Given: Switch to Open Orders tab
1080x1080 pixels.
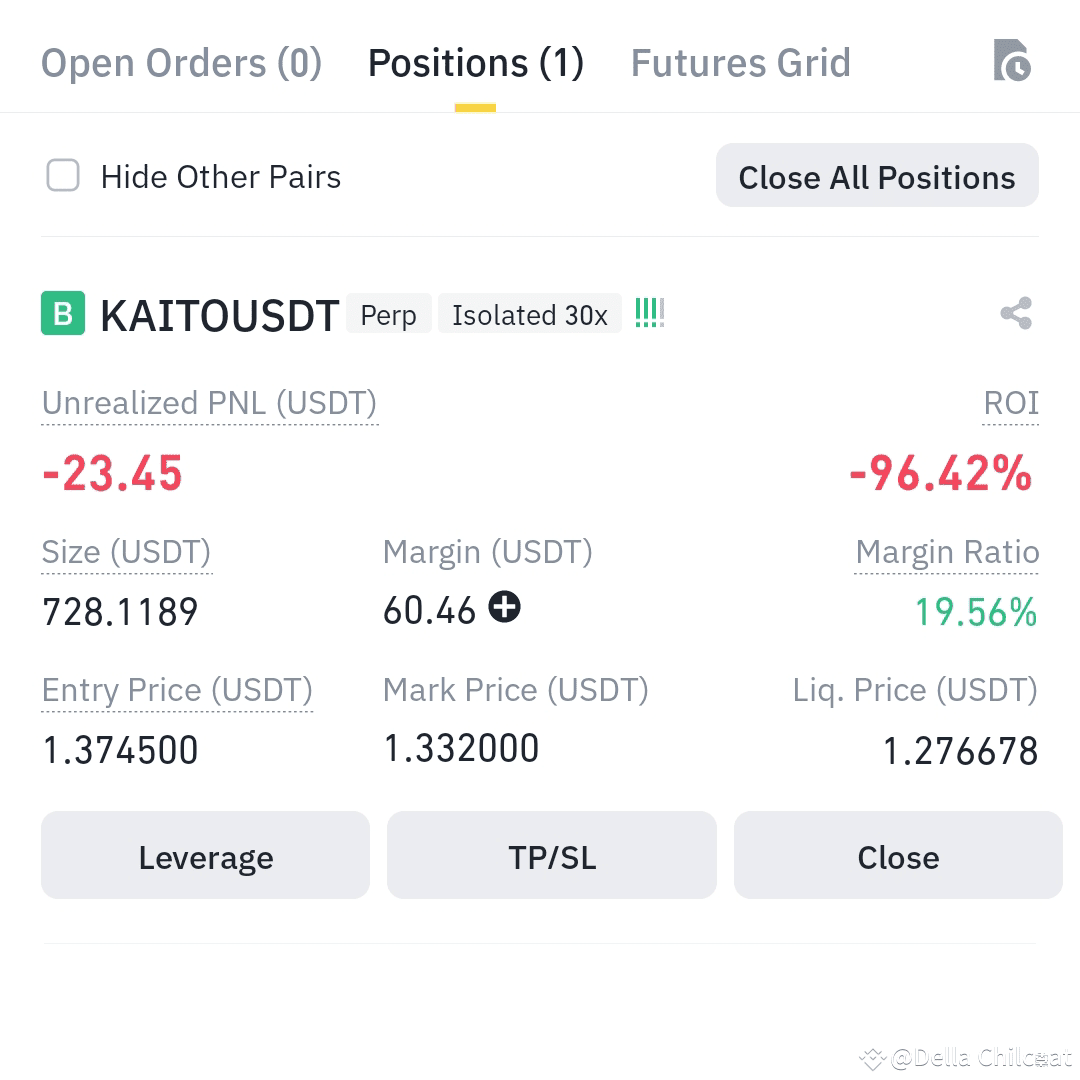Looking at the screenshot, I should pyautogui.click(x=181, y=63).
